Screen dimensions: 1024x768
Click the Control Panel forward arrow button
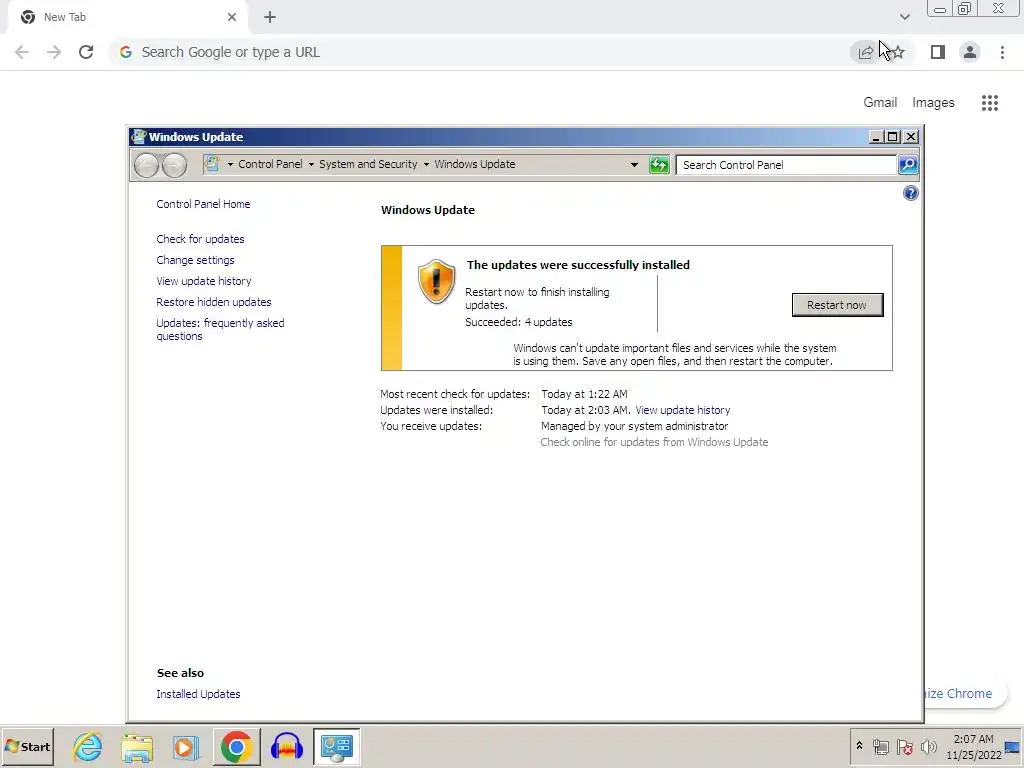(x=174, y=165)
